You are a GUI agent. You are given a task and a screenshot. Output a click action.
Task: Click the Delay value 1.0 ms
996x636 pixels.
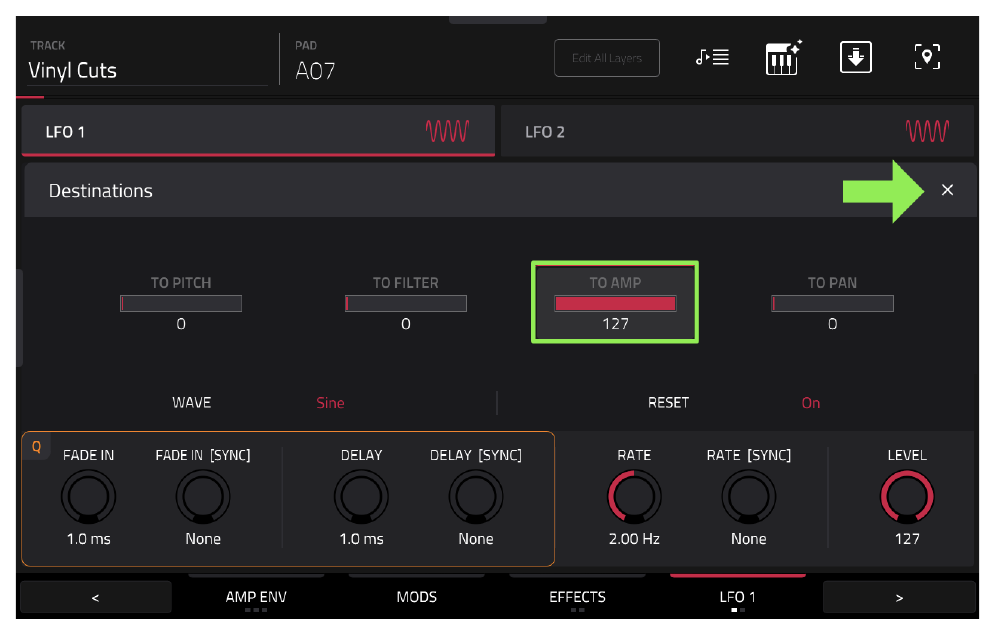(x=361, y=539)
